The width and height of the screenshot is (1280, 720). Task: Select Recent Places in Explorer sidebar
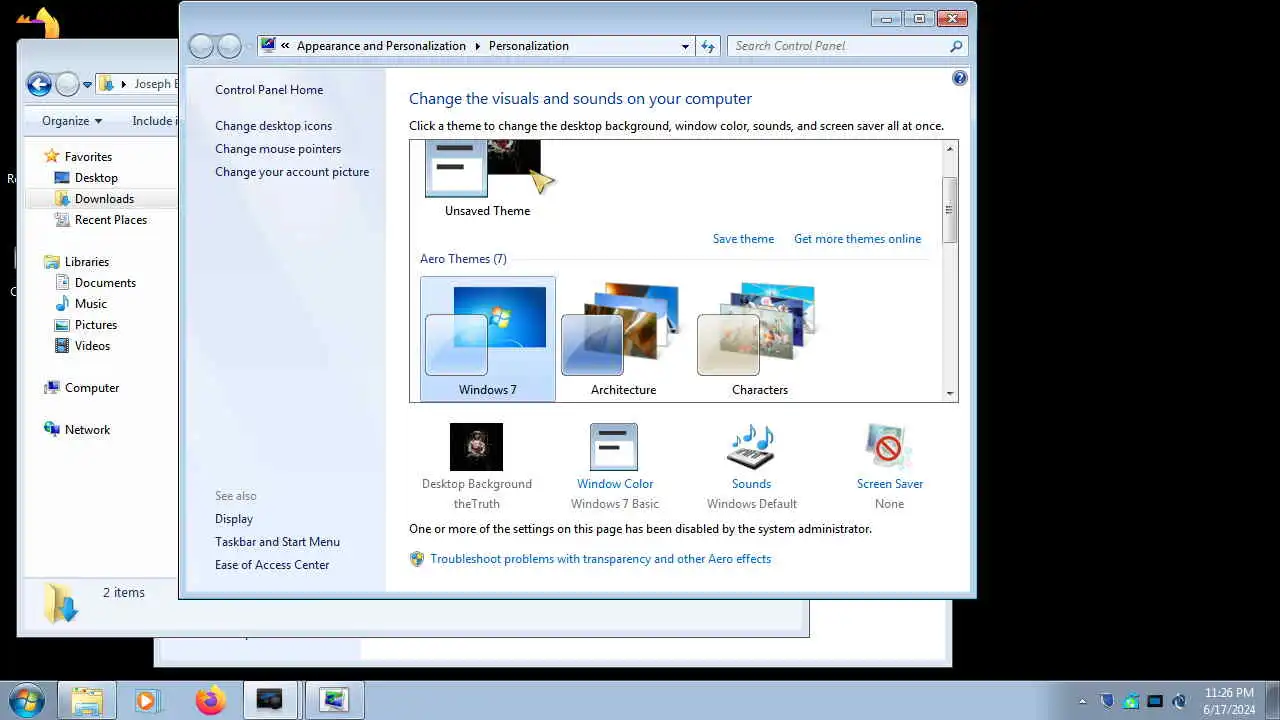coord(110,220)
